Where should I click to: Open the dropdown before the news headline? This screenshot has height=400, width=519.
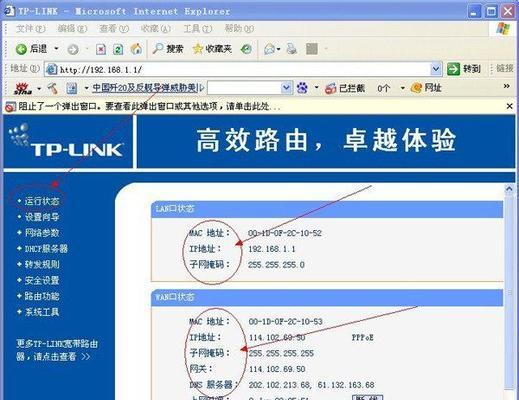click(86, 88)
